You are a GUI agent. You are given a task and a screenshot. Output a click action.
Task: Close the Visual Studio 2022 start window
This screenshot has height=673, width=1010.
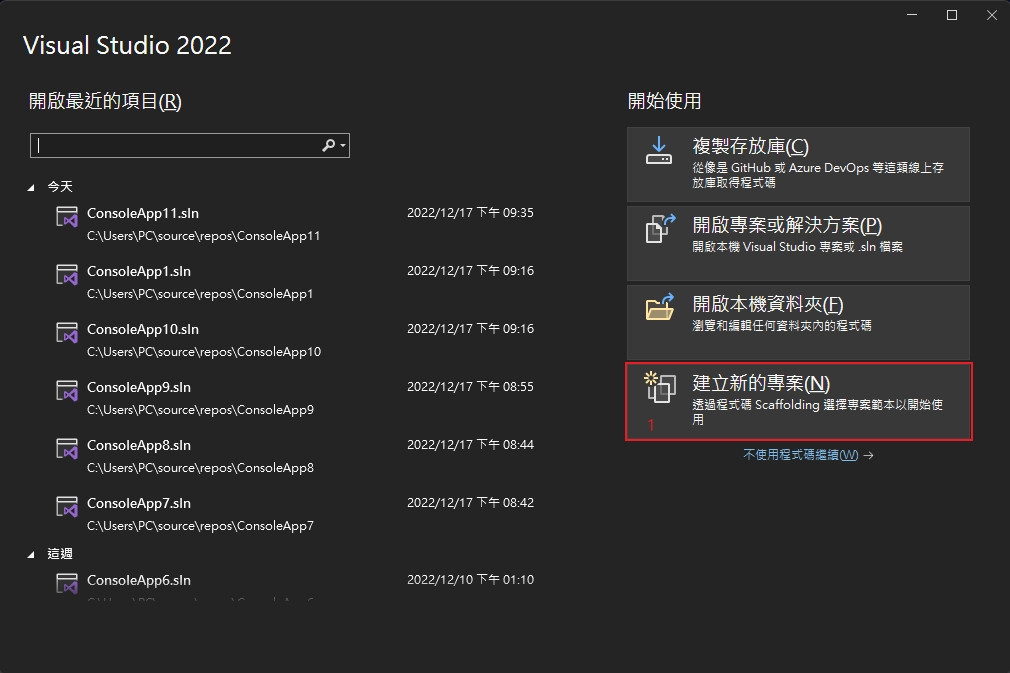(x=991, y=15)
